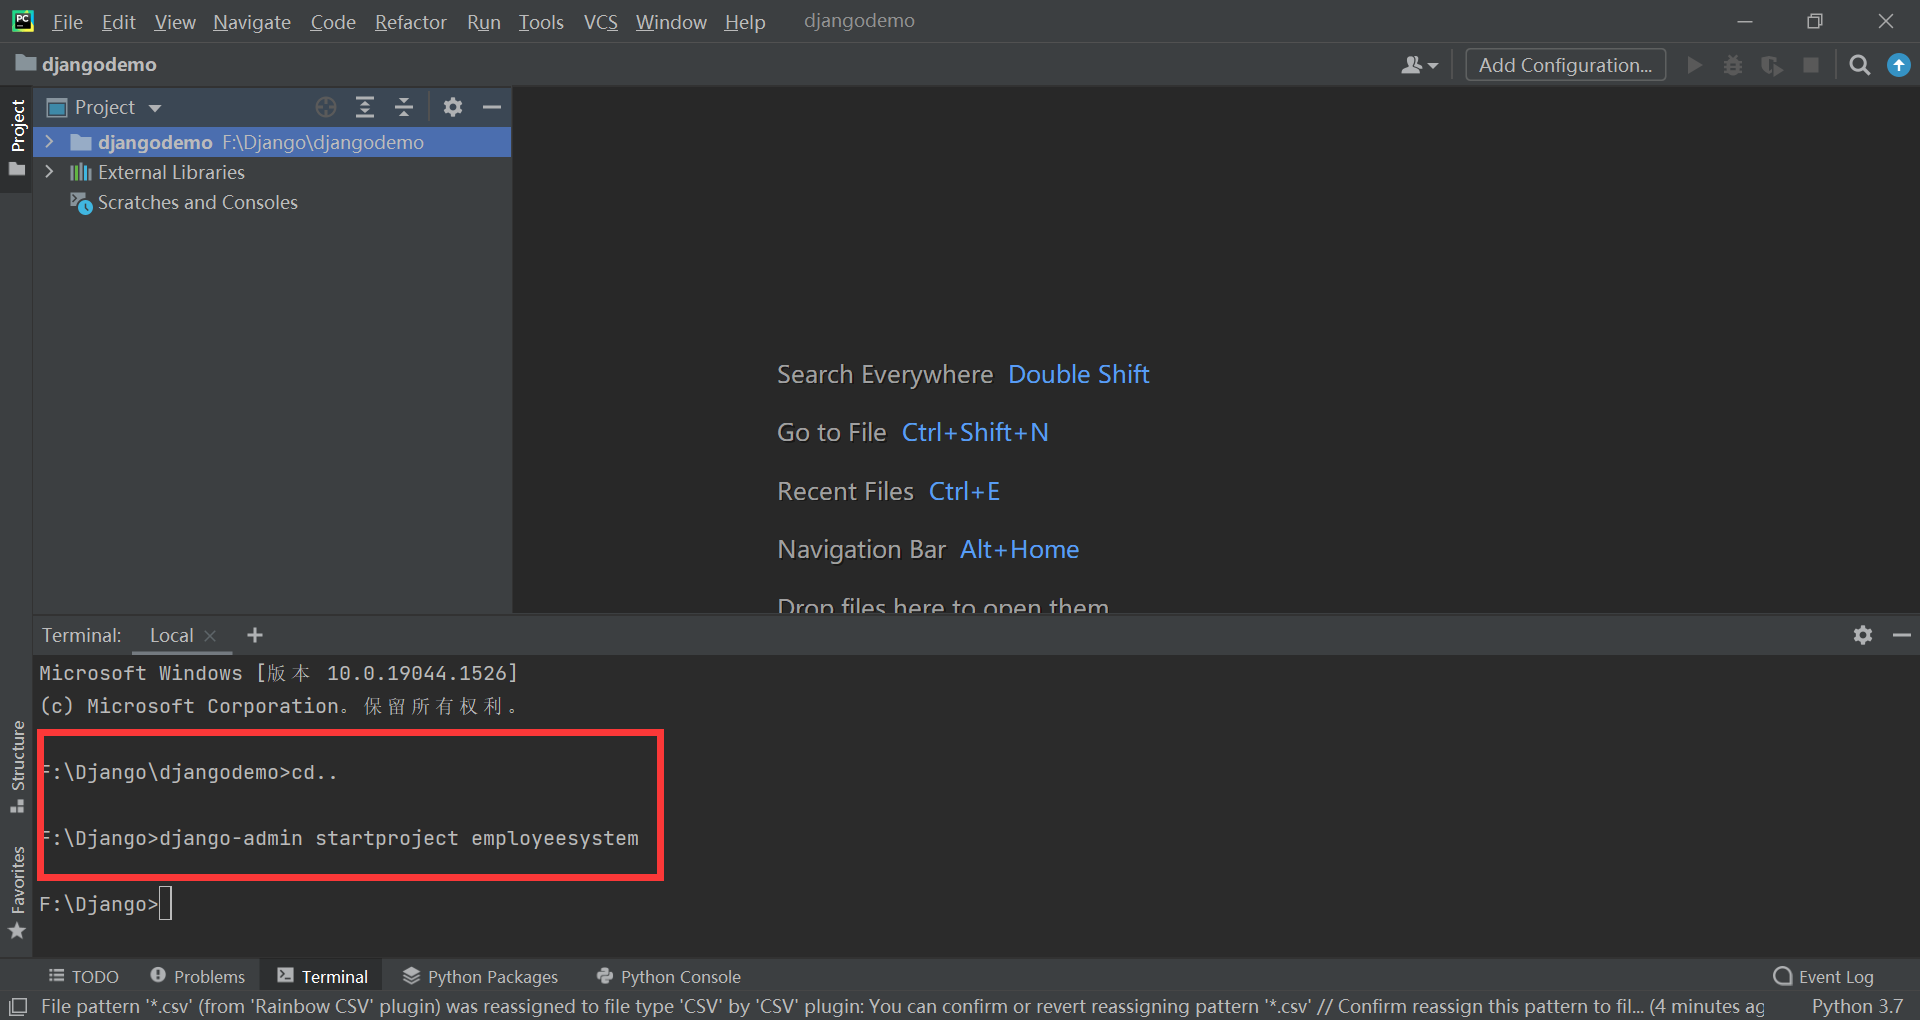1920x1020 pixels.
Task: Click the CSV file pattern status message
Action: pyautogui.click(x=902, y=1006)
